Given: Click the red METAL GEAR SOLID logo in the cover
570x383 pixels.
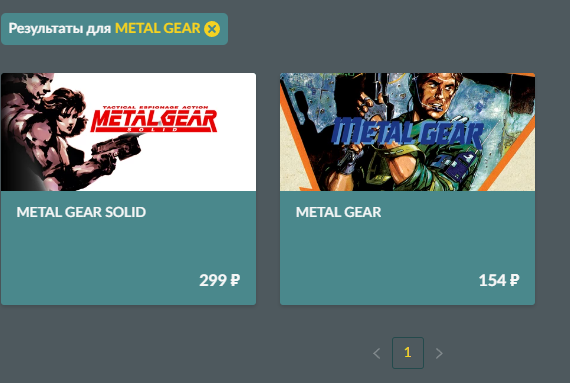Looking at the screenshot, I should [x=154, y=121].
